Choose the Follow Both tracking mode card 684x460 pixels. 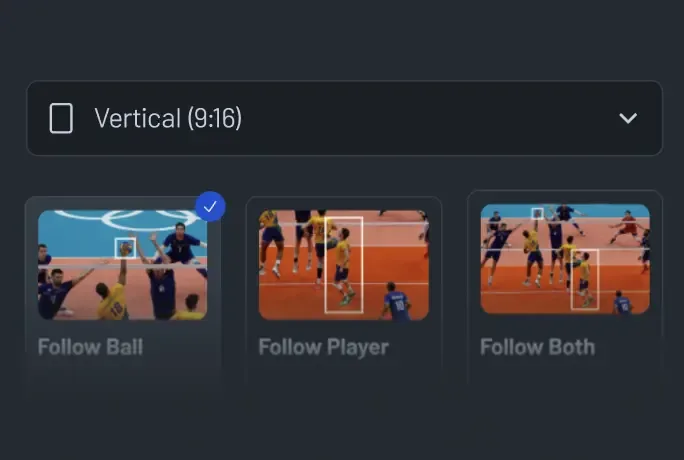(x=565, y=288)
